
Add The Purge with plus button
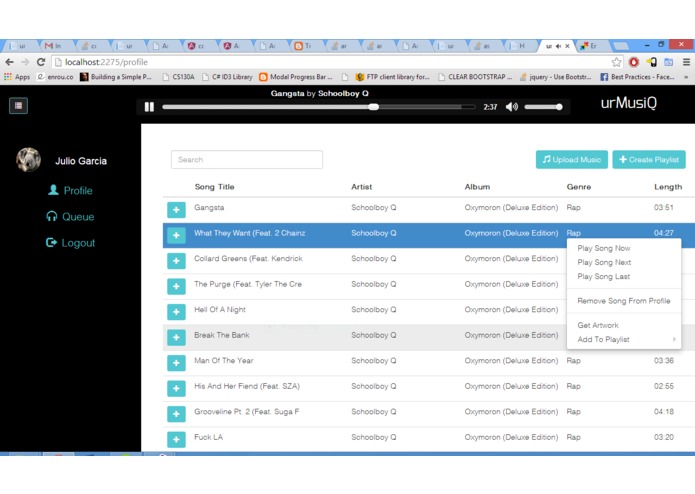pyautogui.click(x=176, y=286)
